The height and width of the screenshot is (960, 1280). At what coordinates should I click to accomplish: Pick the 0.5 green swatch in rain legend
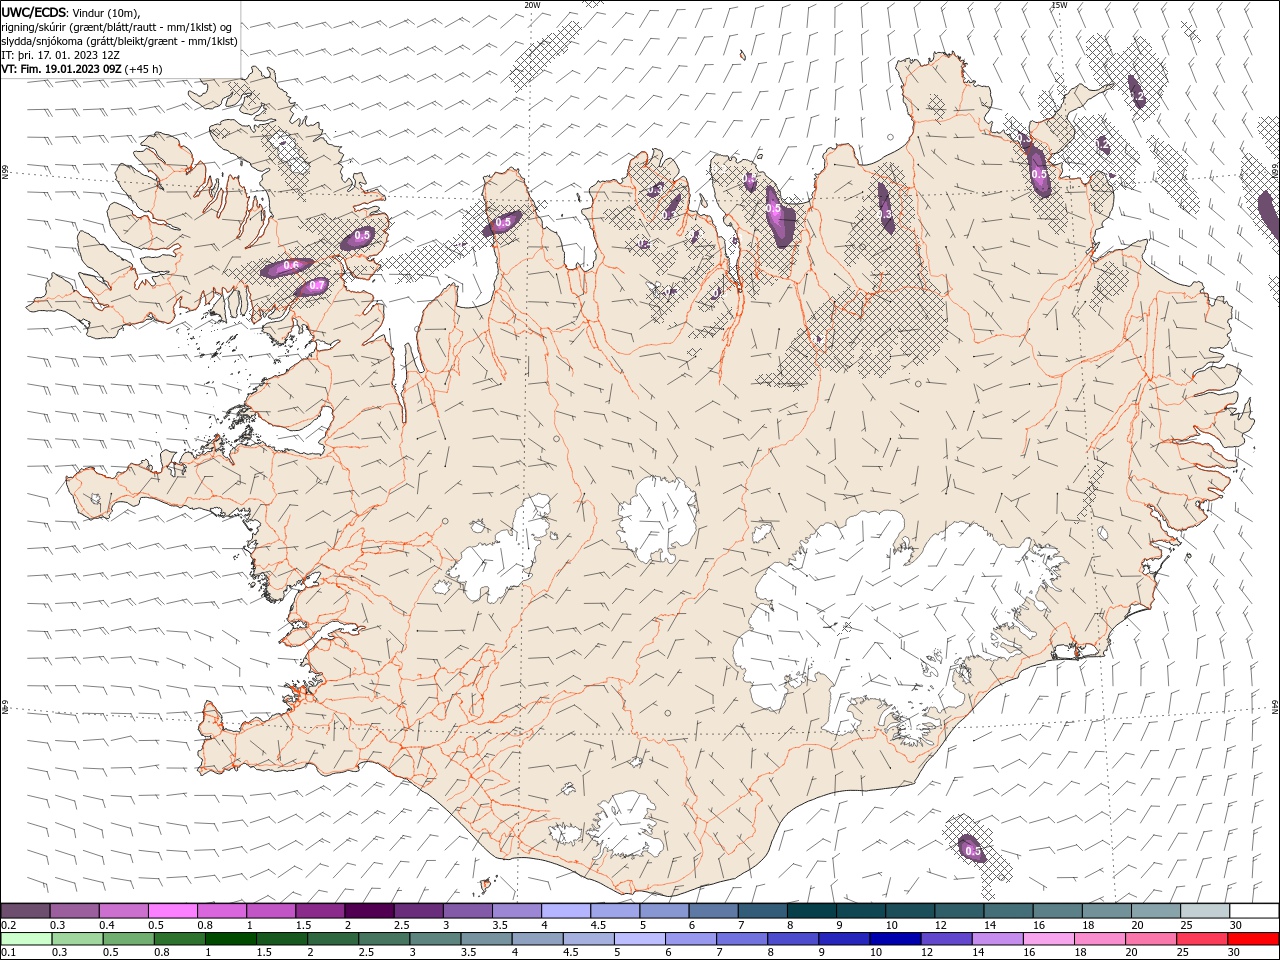point(128,939)
